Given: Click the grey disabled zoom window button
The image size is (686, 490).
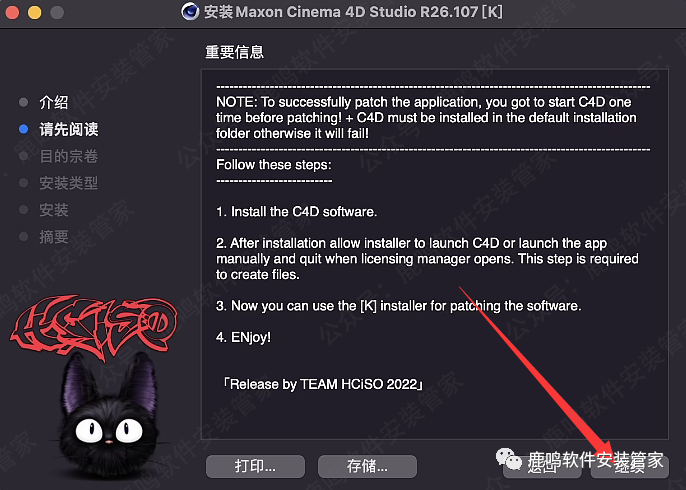Looking at the screenshot, I should [x=57, y=12].
